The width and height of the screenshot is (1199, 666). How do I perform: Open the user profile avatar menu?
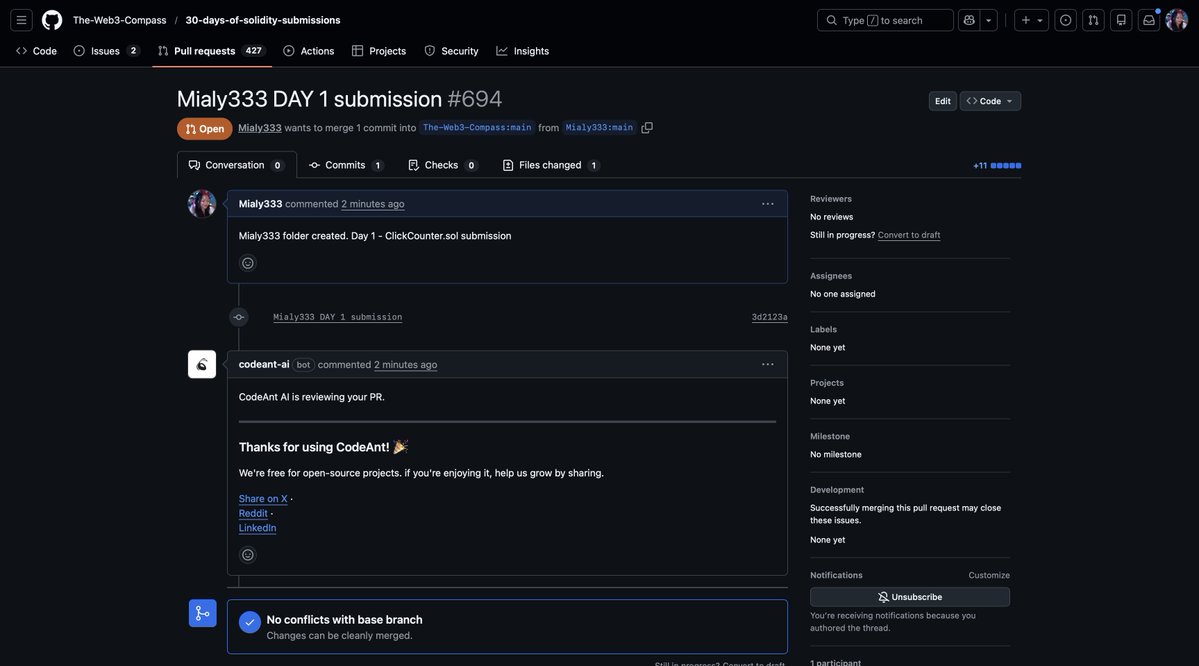tap(1176, 20)
